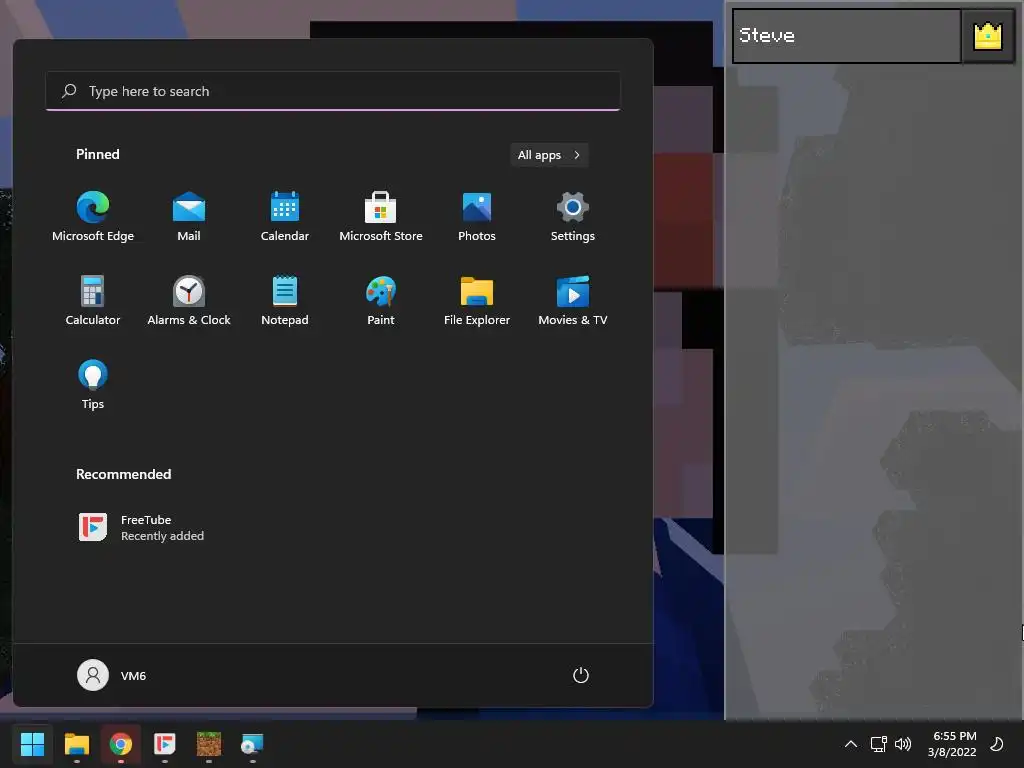
Task: Launch the Photos app
Action: click(477, 217)
